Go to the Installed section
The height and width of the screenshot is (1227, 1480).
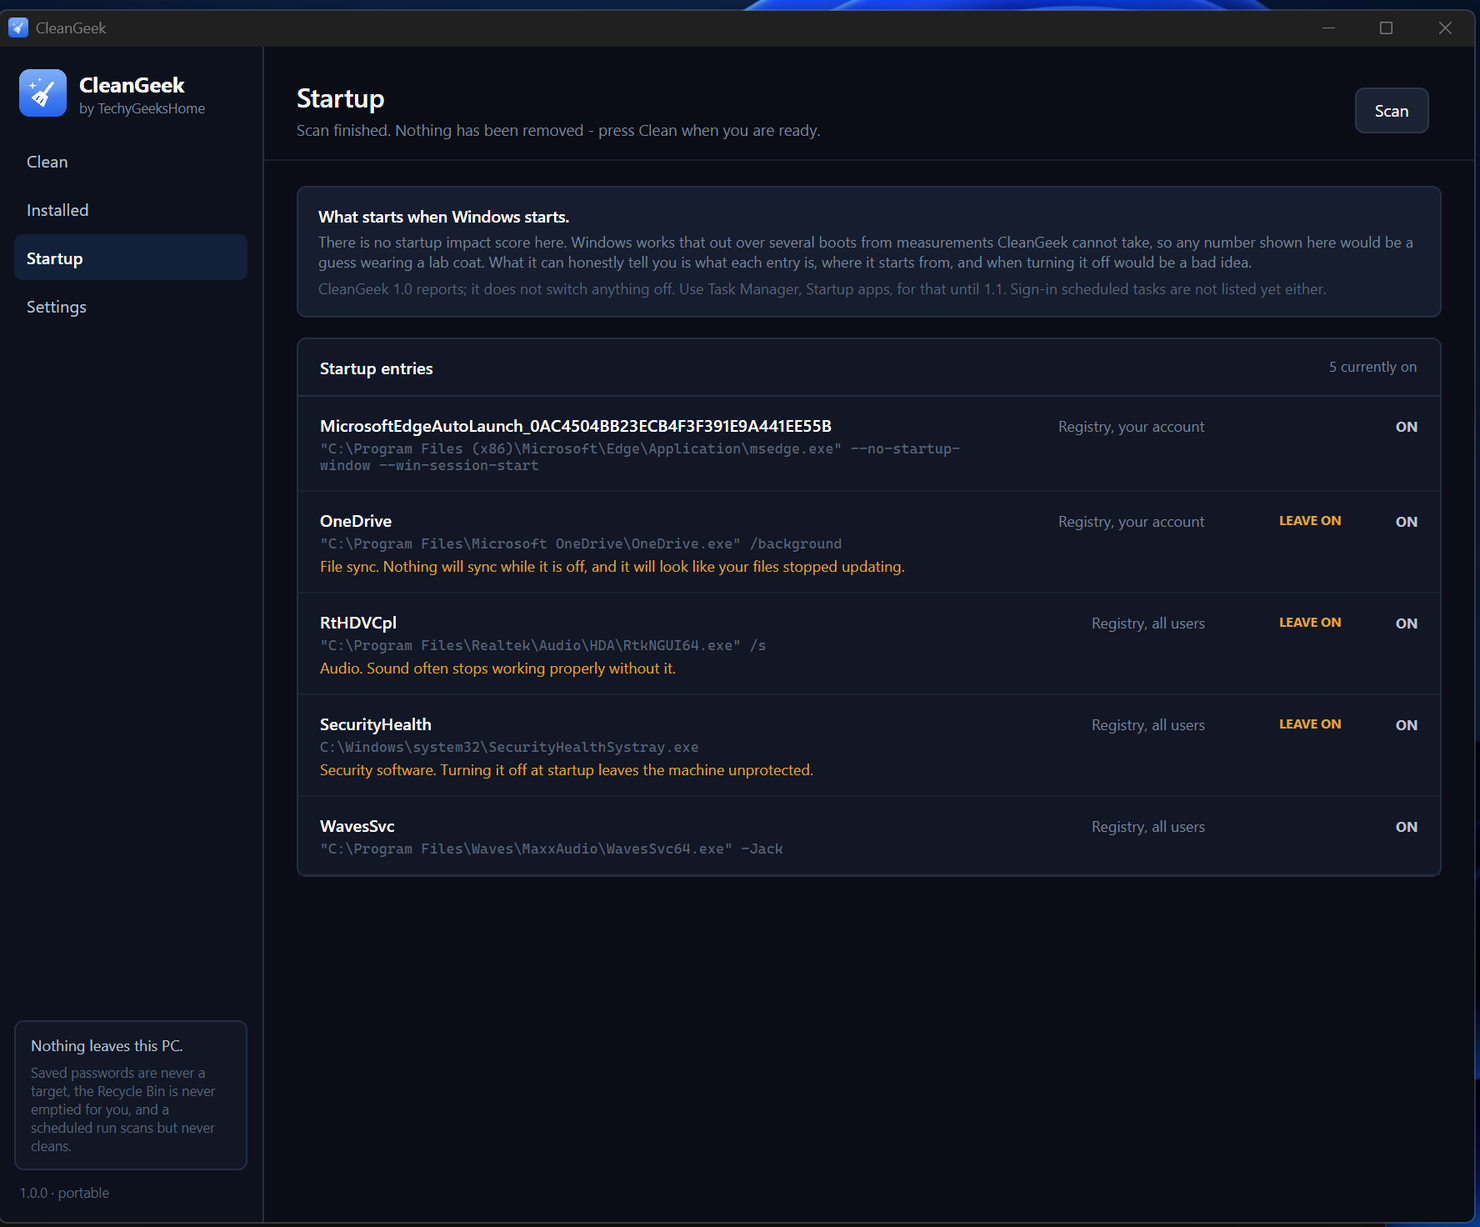click(x=131, y=210)
